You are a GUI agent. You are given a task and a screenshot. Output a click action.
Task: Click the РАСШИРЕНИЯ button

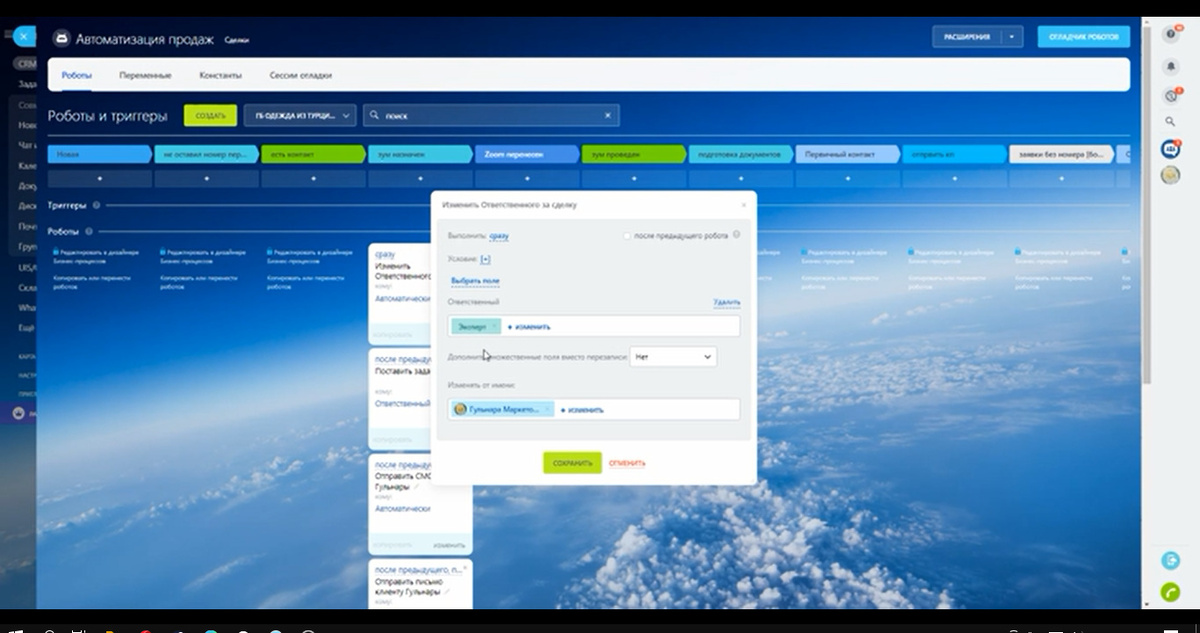tap(967, 37)
